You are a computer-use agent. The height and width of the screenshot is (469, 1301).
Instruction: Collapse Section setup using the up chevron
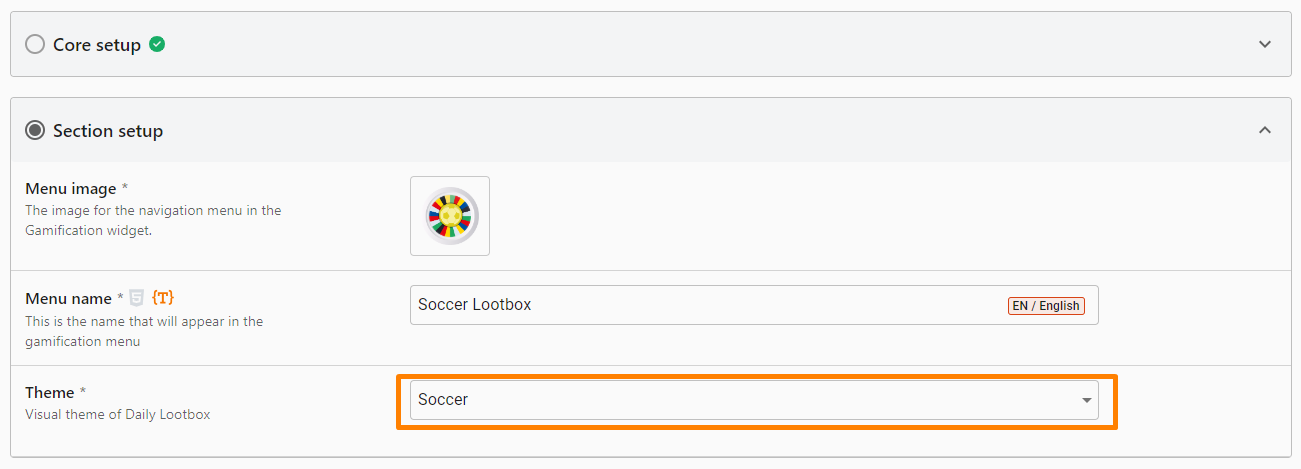pos(1265,130)
